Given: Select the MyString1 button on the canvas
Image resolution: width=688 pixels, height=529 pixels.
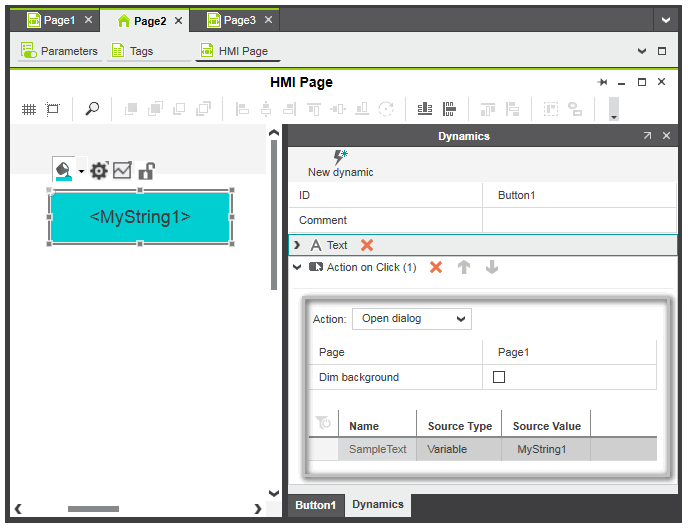Looking at the screenshot, I should 140,217.
